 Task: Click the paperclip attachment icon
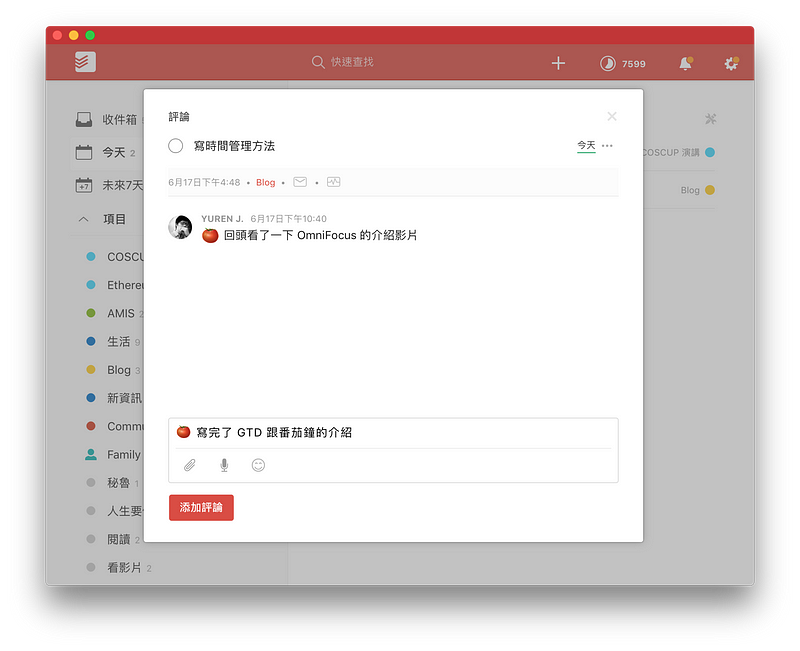(190, 465)
